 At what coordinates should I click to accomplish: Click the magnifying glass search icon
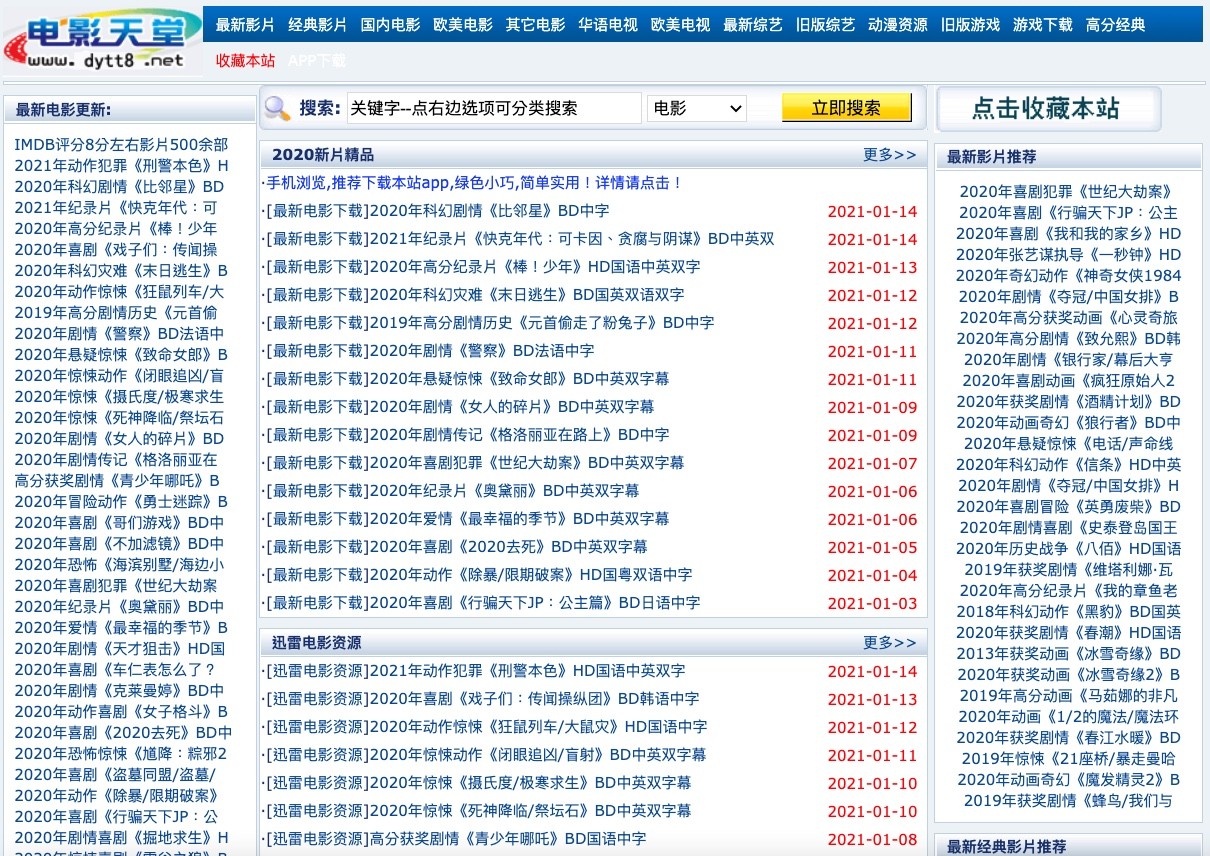click(277, 108)
